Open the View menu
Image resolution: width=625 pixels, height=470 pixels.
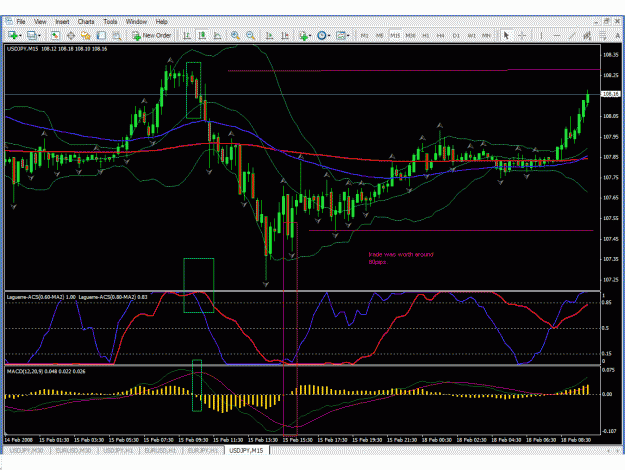point(40,22)
